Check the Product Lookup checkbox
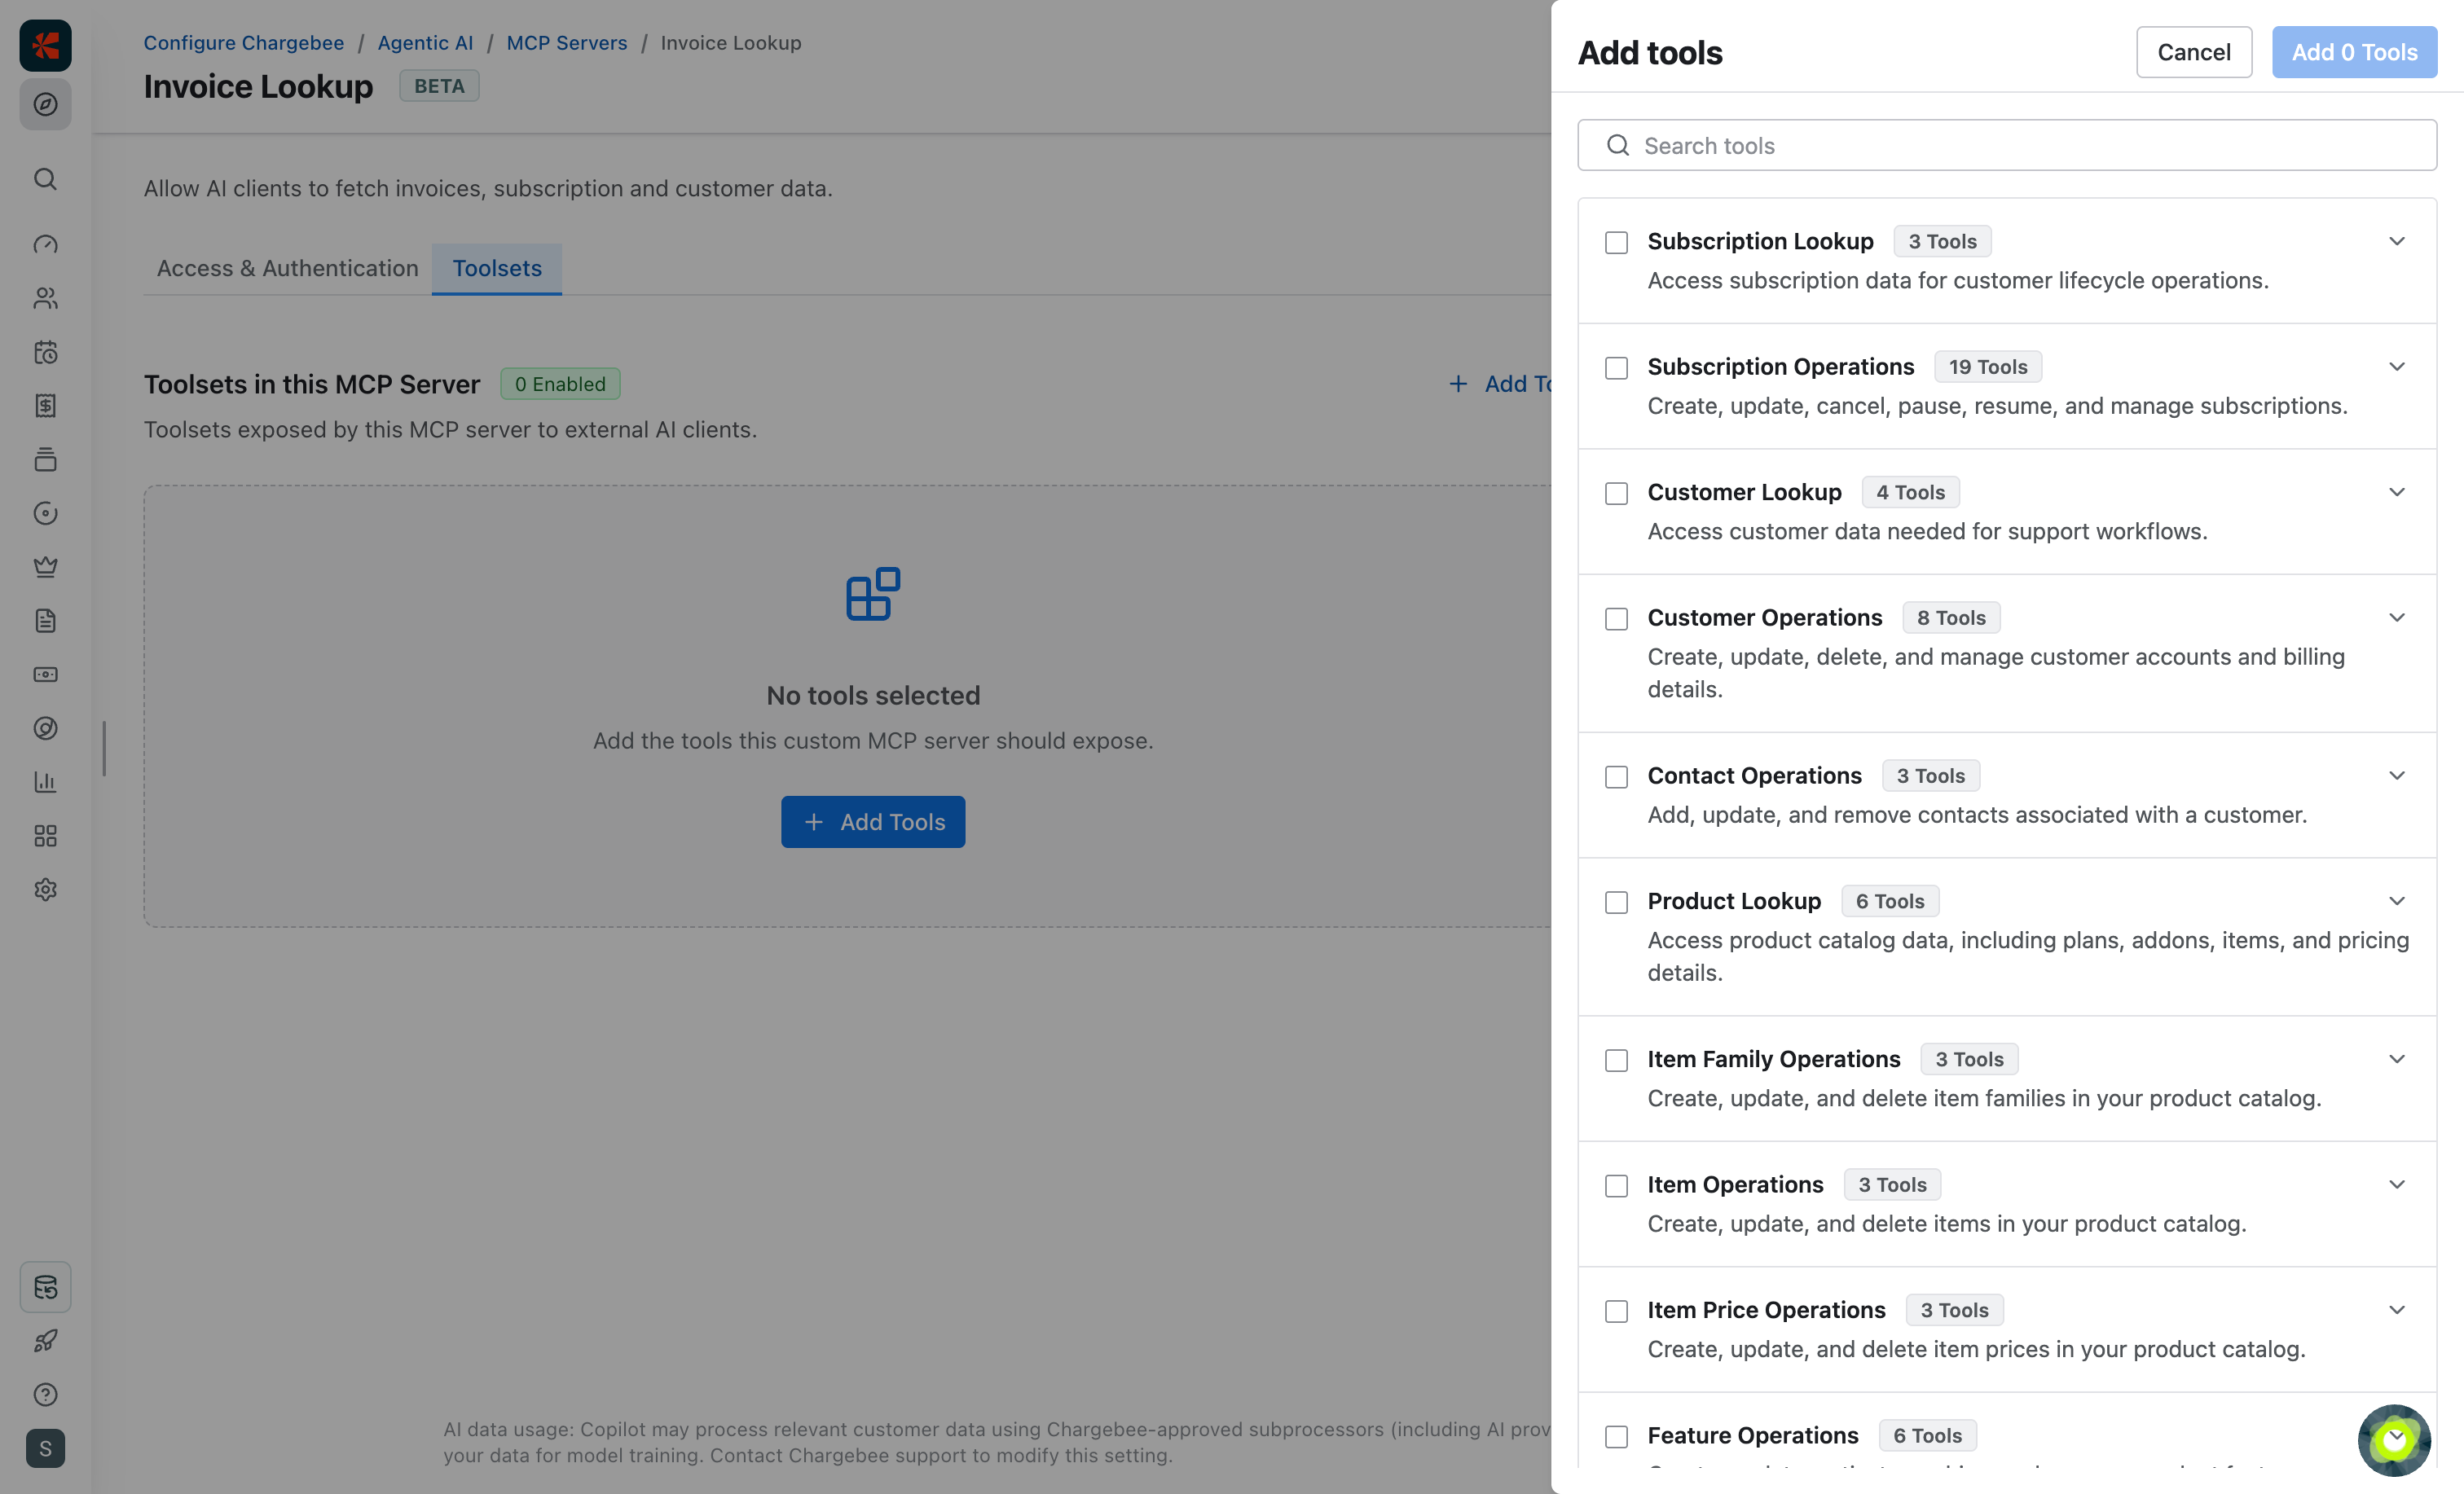This screenshot has height=1494, width=2464. pos(1616,902)
